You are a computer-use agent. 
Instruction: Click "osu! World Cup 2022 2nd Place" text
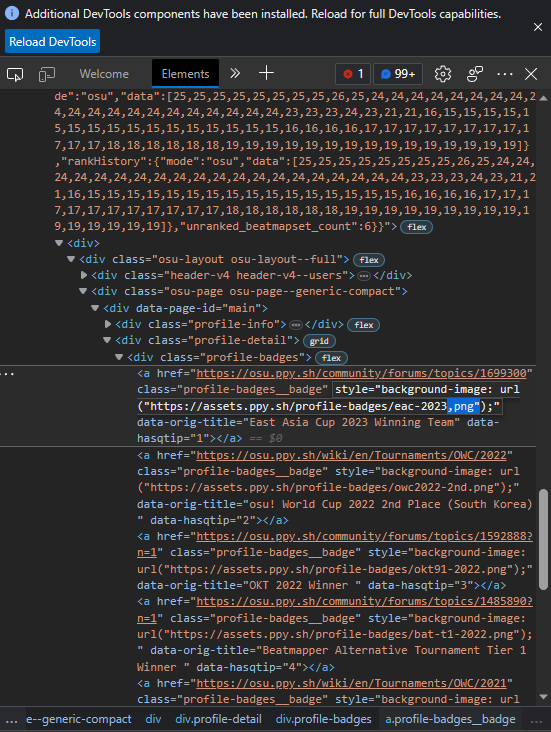345,504
